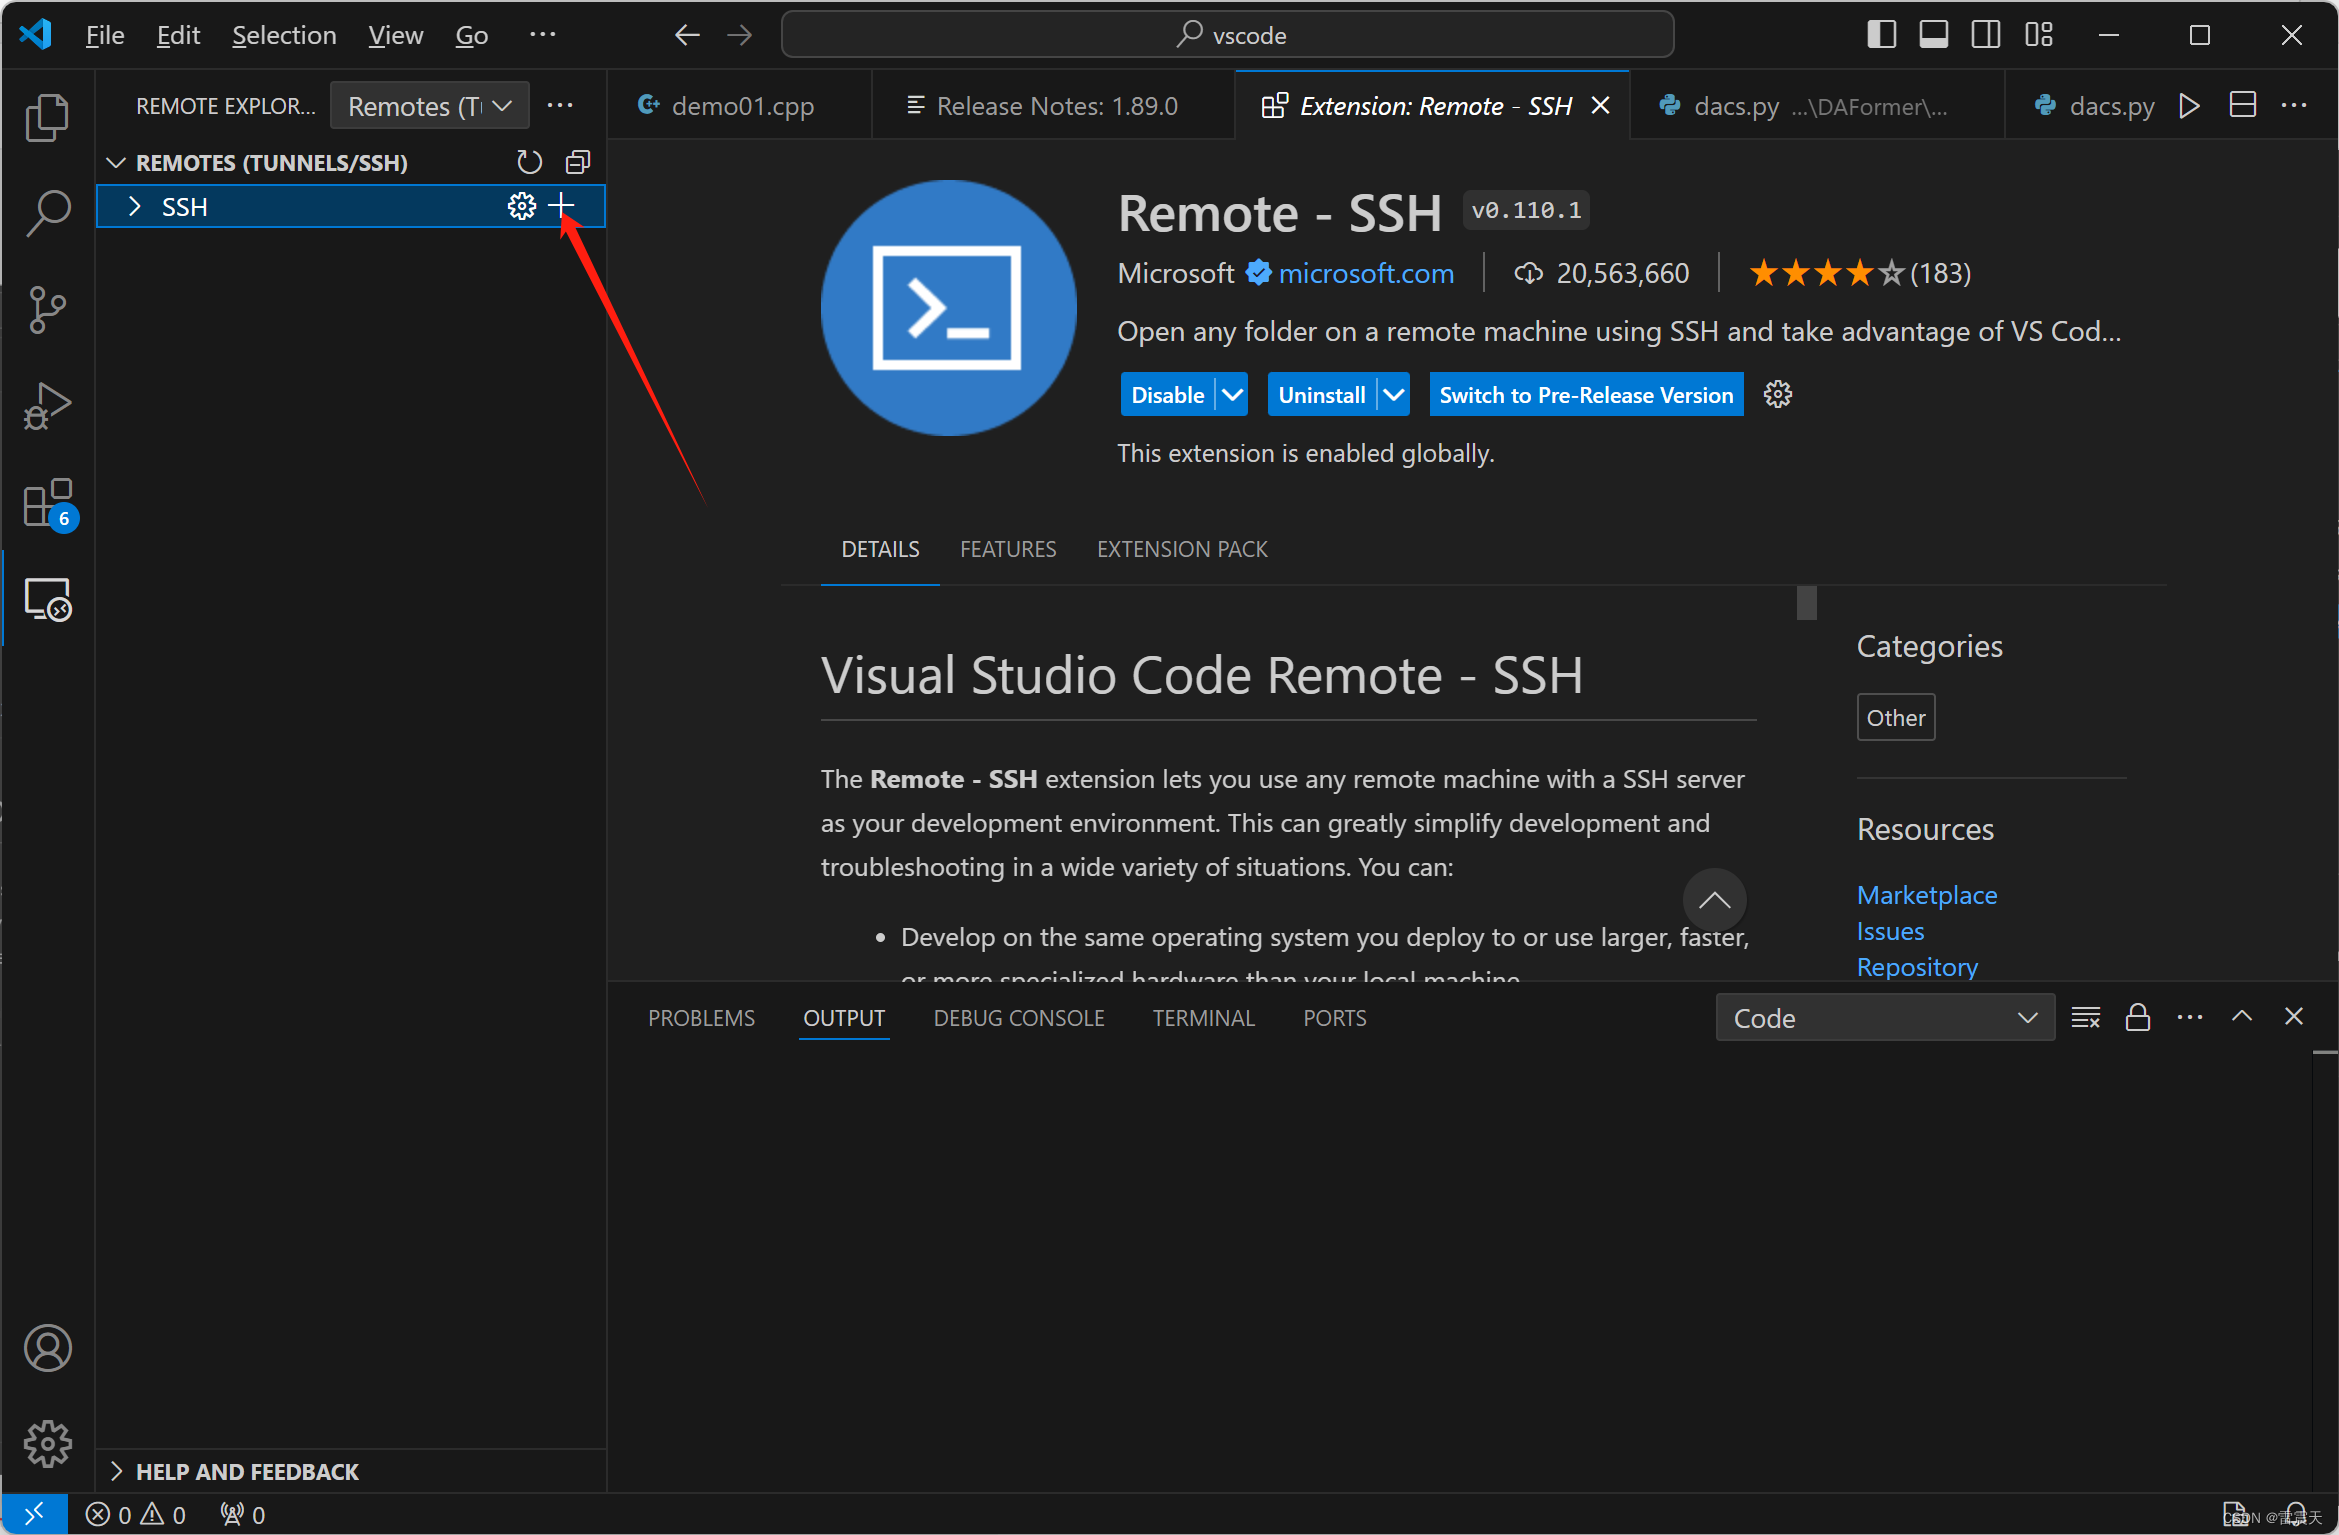
Task: Toggle output auto-scroll lock
Action: (x=2138, y=1018)
